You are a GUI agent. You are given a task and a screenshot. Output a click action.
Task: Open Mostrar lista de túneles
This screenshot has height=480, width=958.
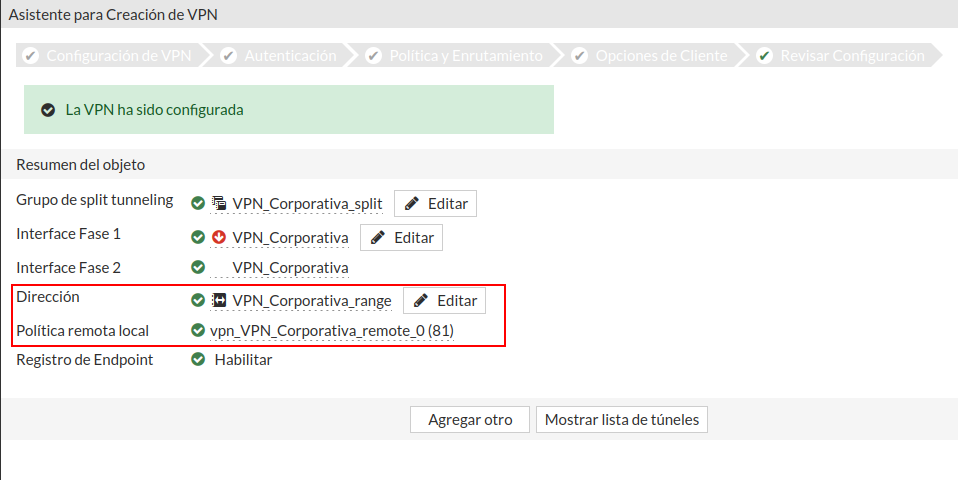[x=622, y=420]
